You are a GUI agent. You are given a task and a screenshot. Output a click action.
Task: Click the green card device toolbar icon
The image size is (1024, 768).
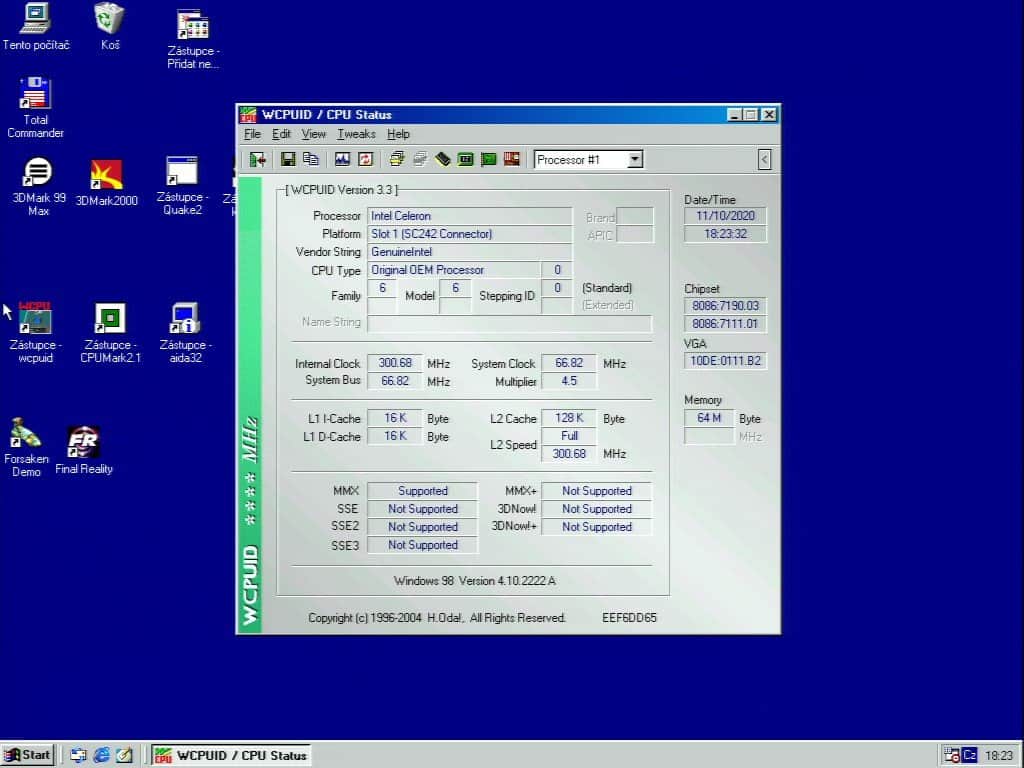pyautogui.click(x=488, y=159)
